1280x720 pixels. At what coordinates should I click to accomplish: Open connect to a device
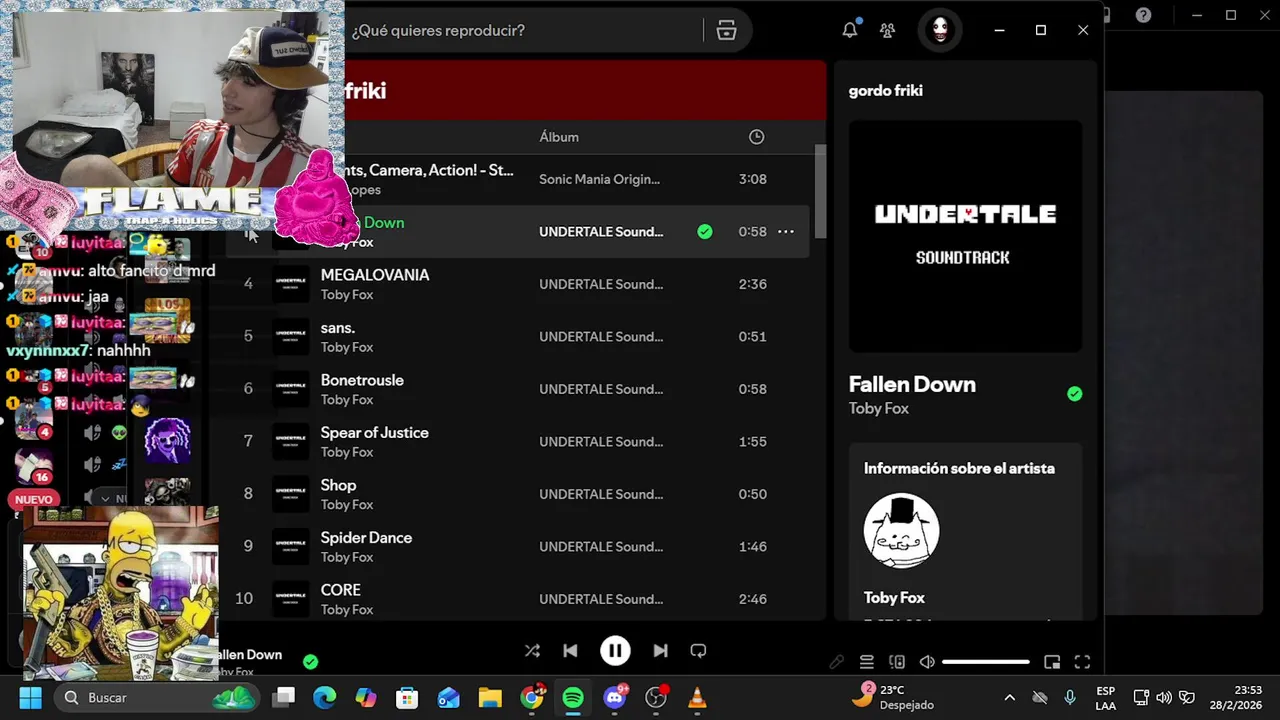897,662
